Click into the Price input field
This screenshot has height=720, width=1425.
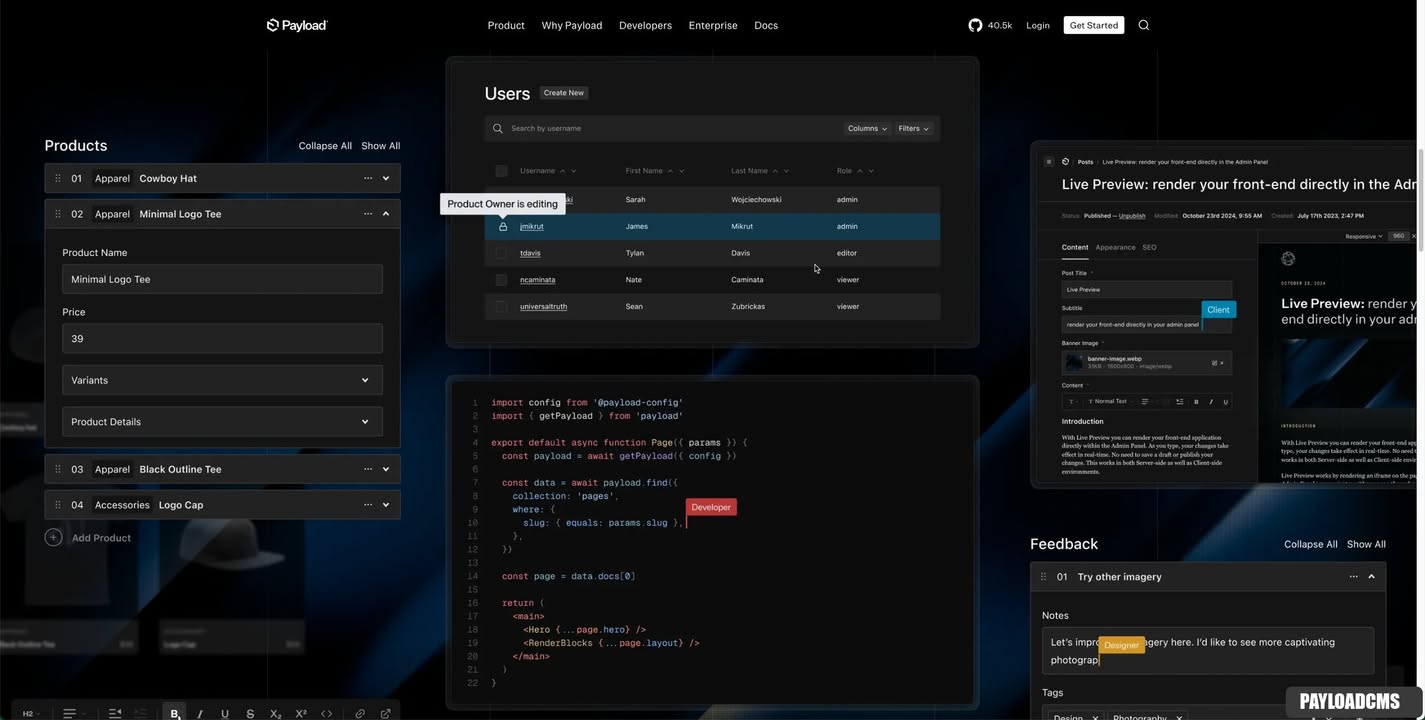point(222,339)
